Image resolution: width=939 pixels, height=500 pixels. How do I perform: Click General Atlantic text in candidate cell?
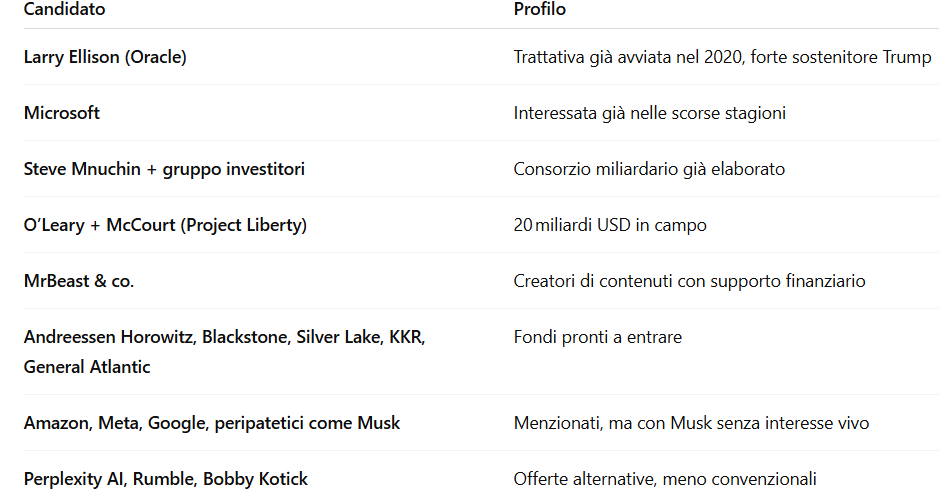click(87, 366)
